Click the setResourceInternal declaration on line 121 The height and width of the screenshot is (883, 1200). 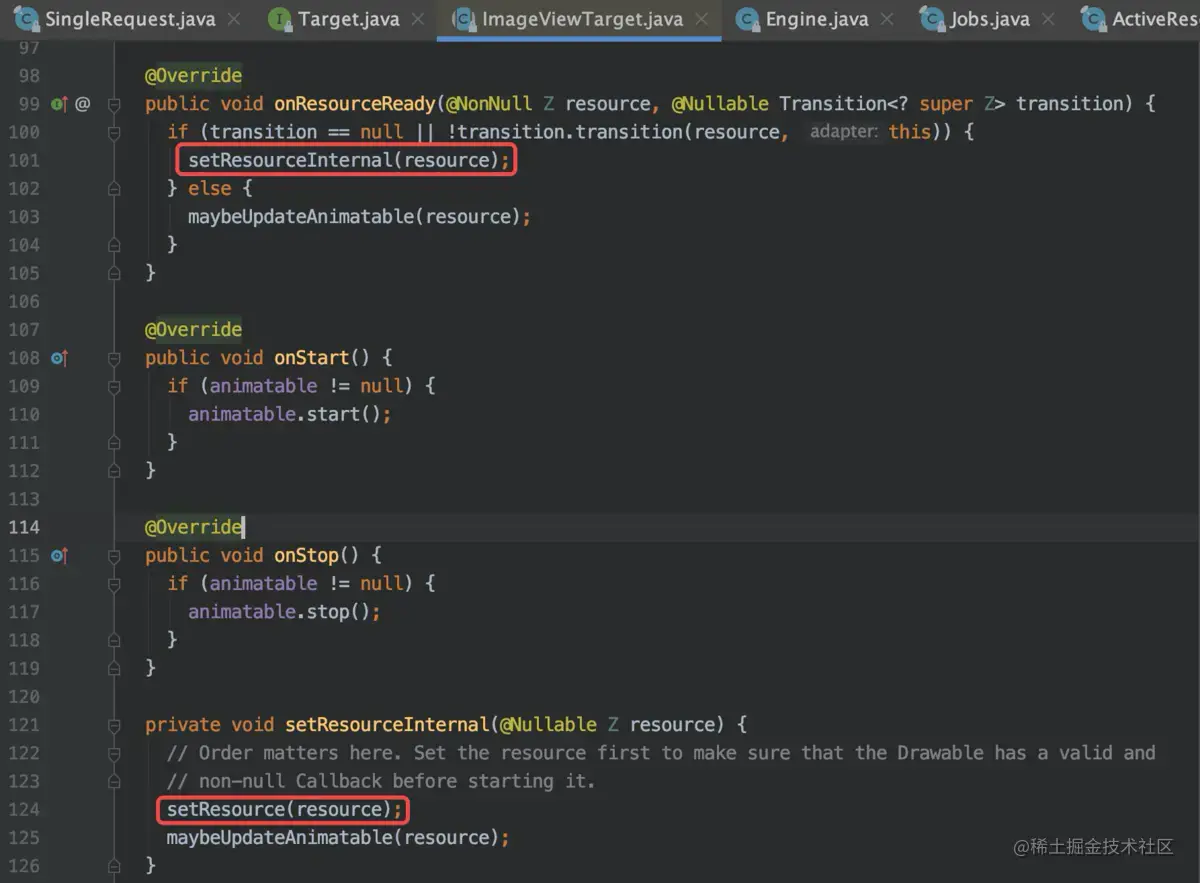pos(387,724)
